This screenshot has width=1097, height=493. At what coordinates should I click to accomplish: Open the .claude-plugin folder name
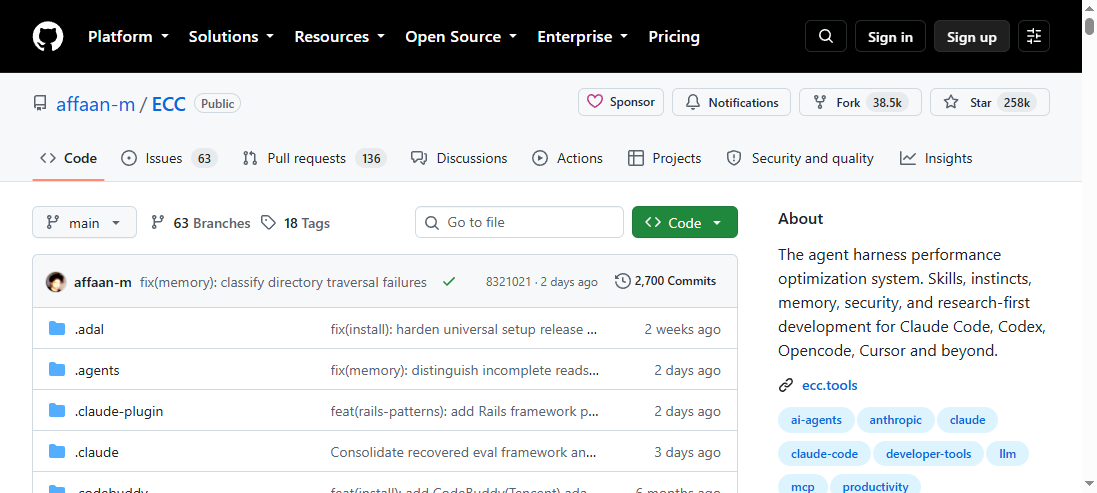119,411
